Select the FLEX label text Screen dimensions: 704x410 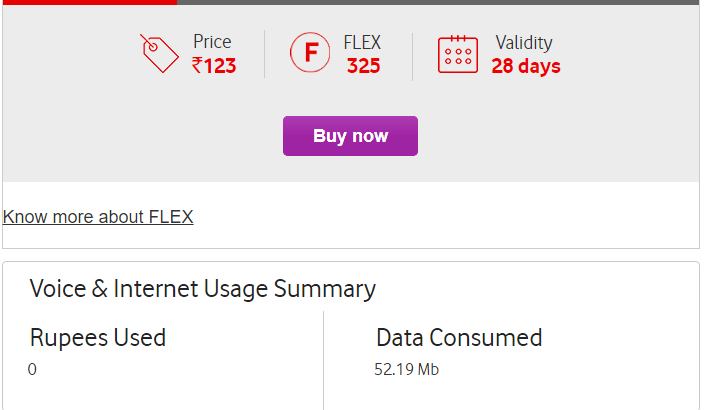click(x=362, y=43)
